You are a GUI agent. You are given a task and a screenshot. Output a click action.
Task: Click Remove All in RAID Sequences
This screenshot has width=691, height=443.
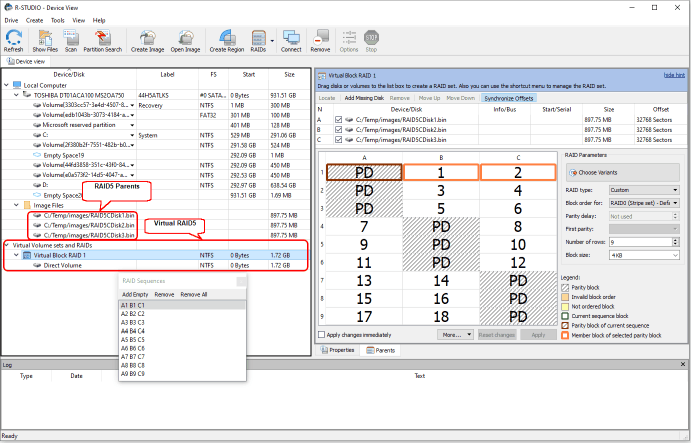tap(194, 294)
